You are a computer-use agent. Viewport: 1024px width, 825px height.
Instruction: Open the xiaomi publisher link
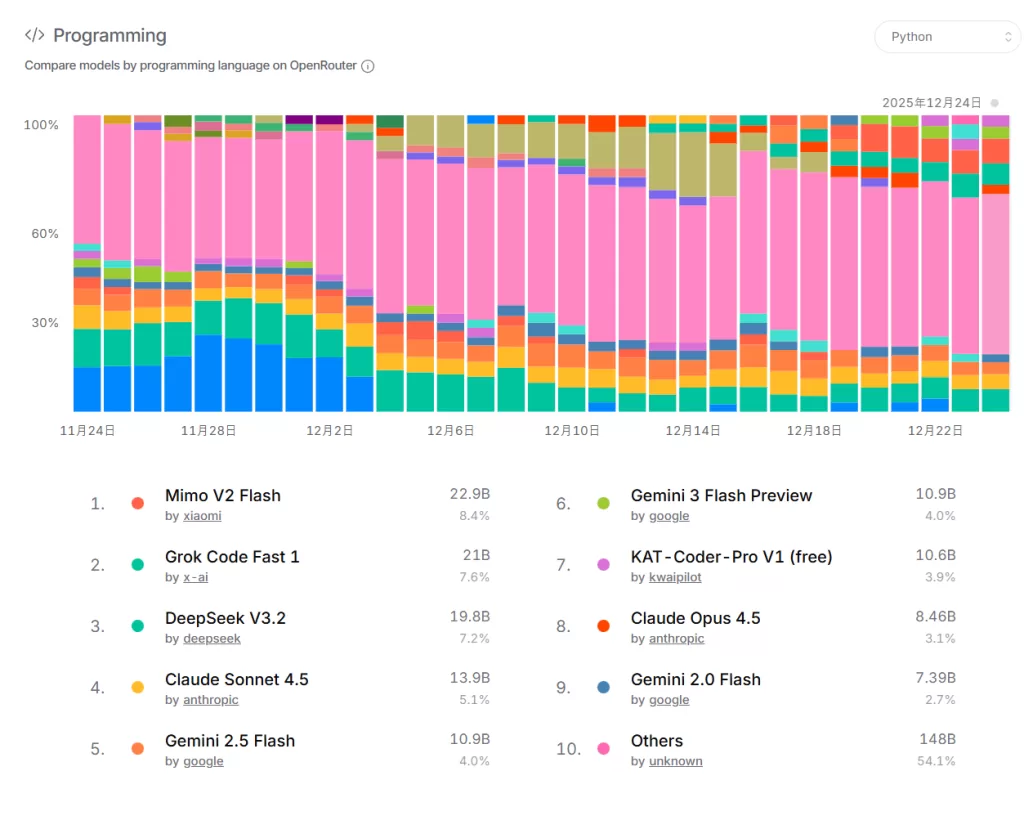201,516
